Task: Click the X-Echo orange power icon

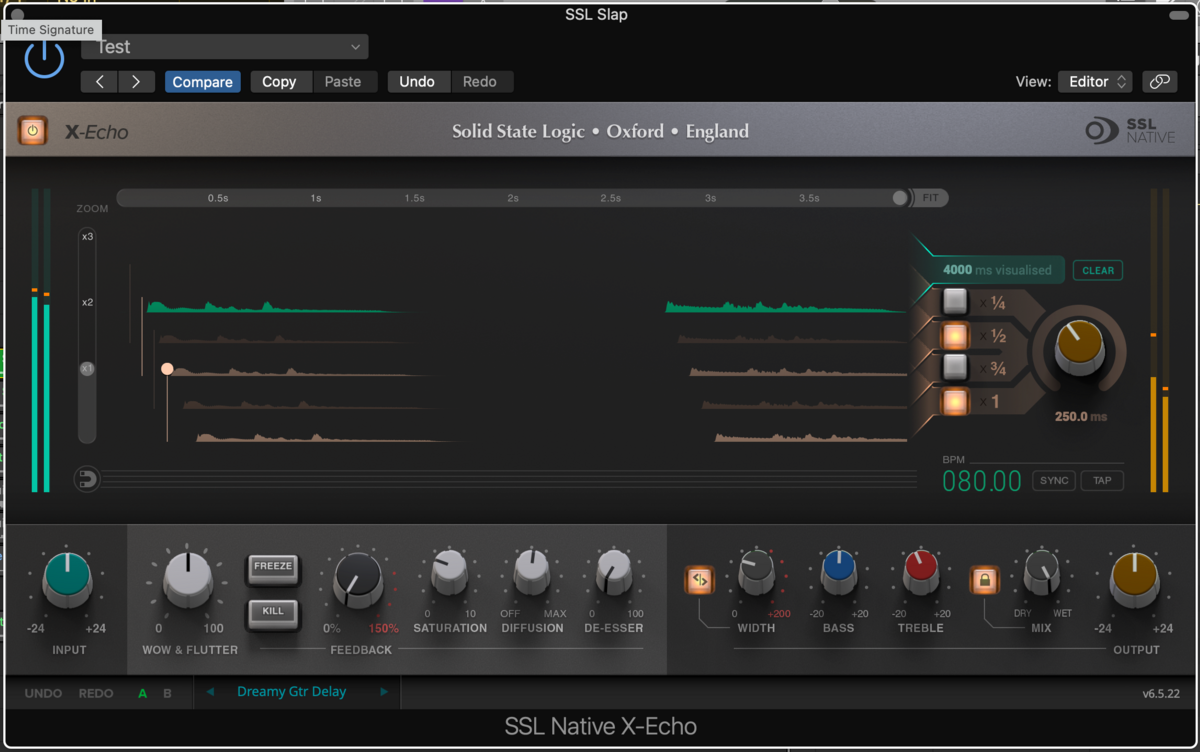Action: 32,130
